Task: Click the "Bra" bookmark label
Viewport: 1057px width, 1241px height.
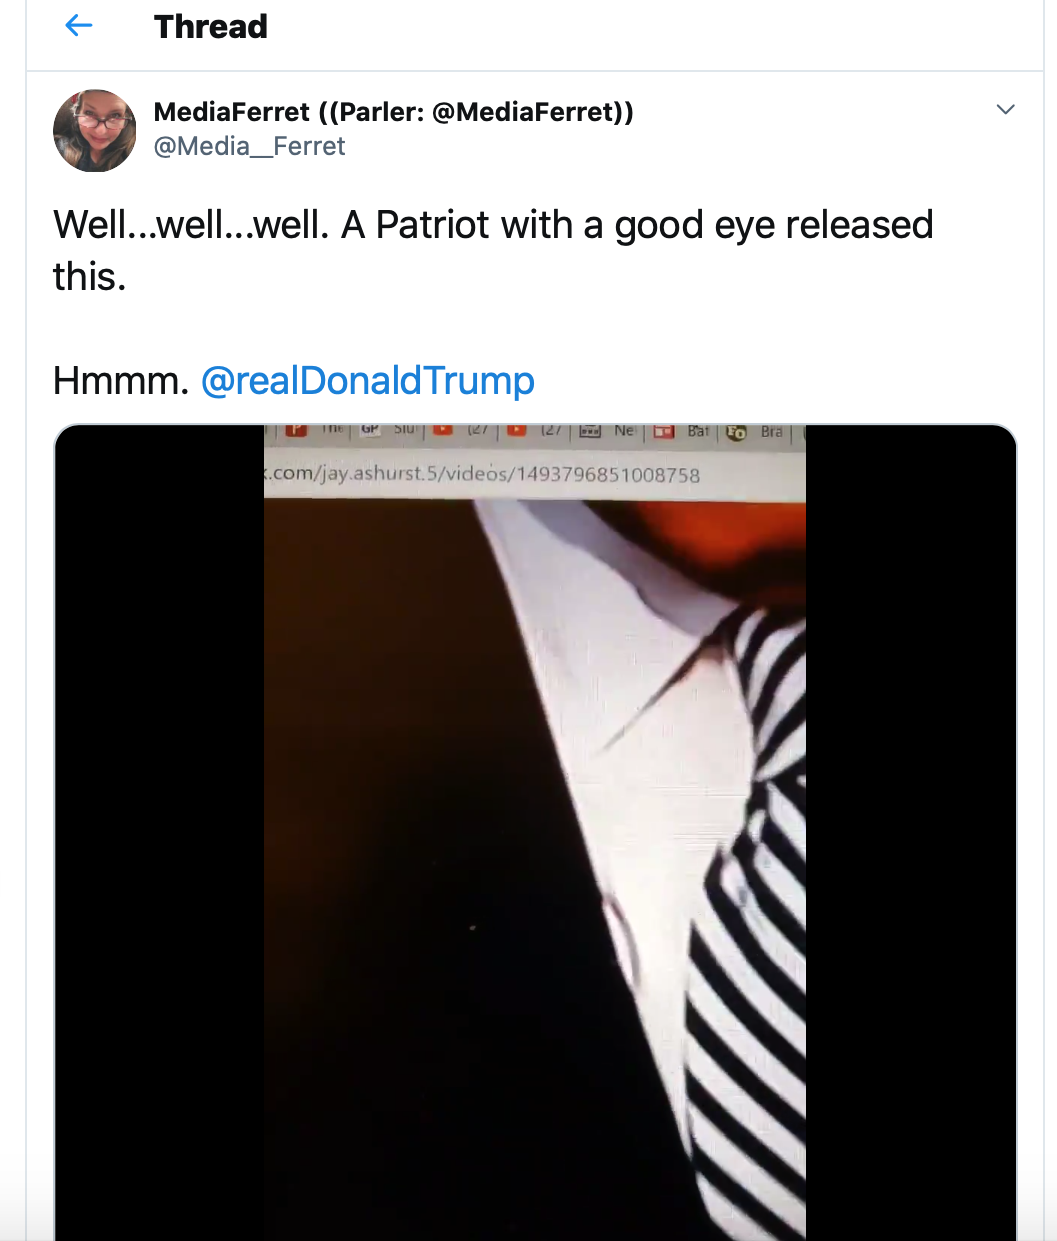Action: (x=772, y=432)
